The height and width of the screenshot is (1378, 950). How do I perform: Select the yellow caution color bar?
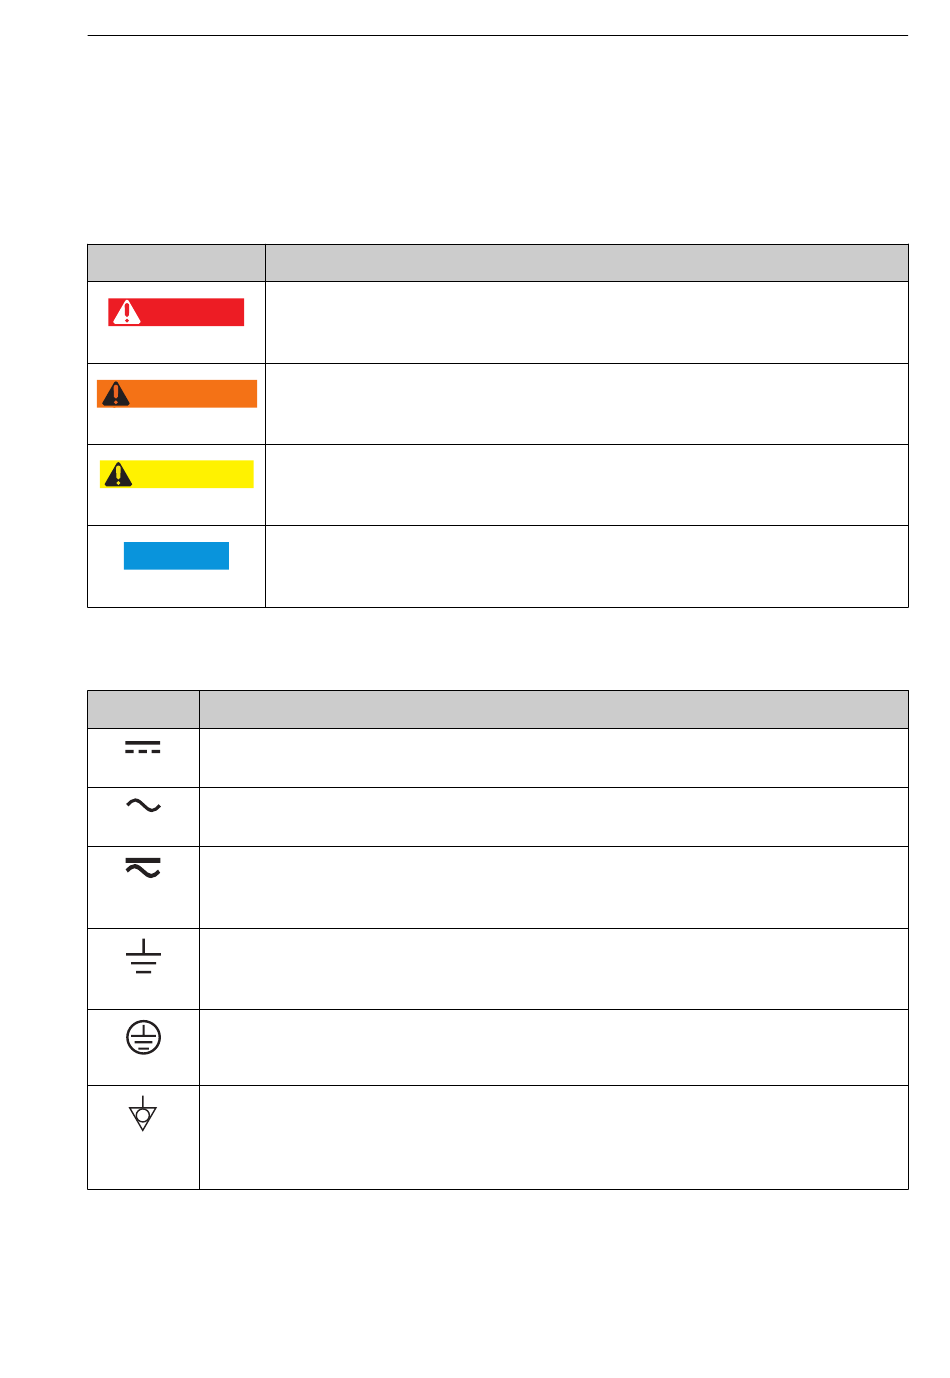point(177,474)
